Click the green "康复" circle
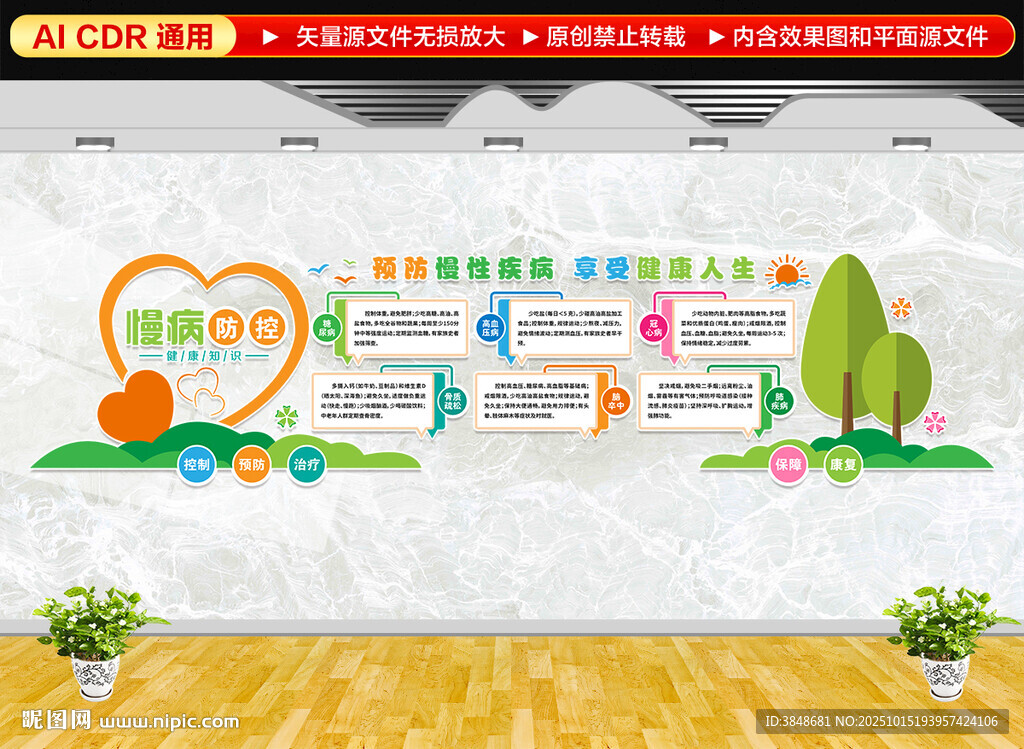Screen dimensions: 1024x749 pos(843,464)
